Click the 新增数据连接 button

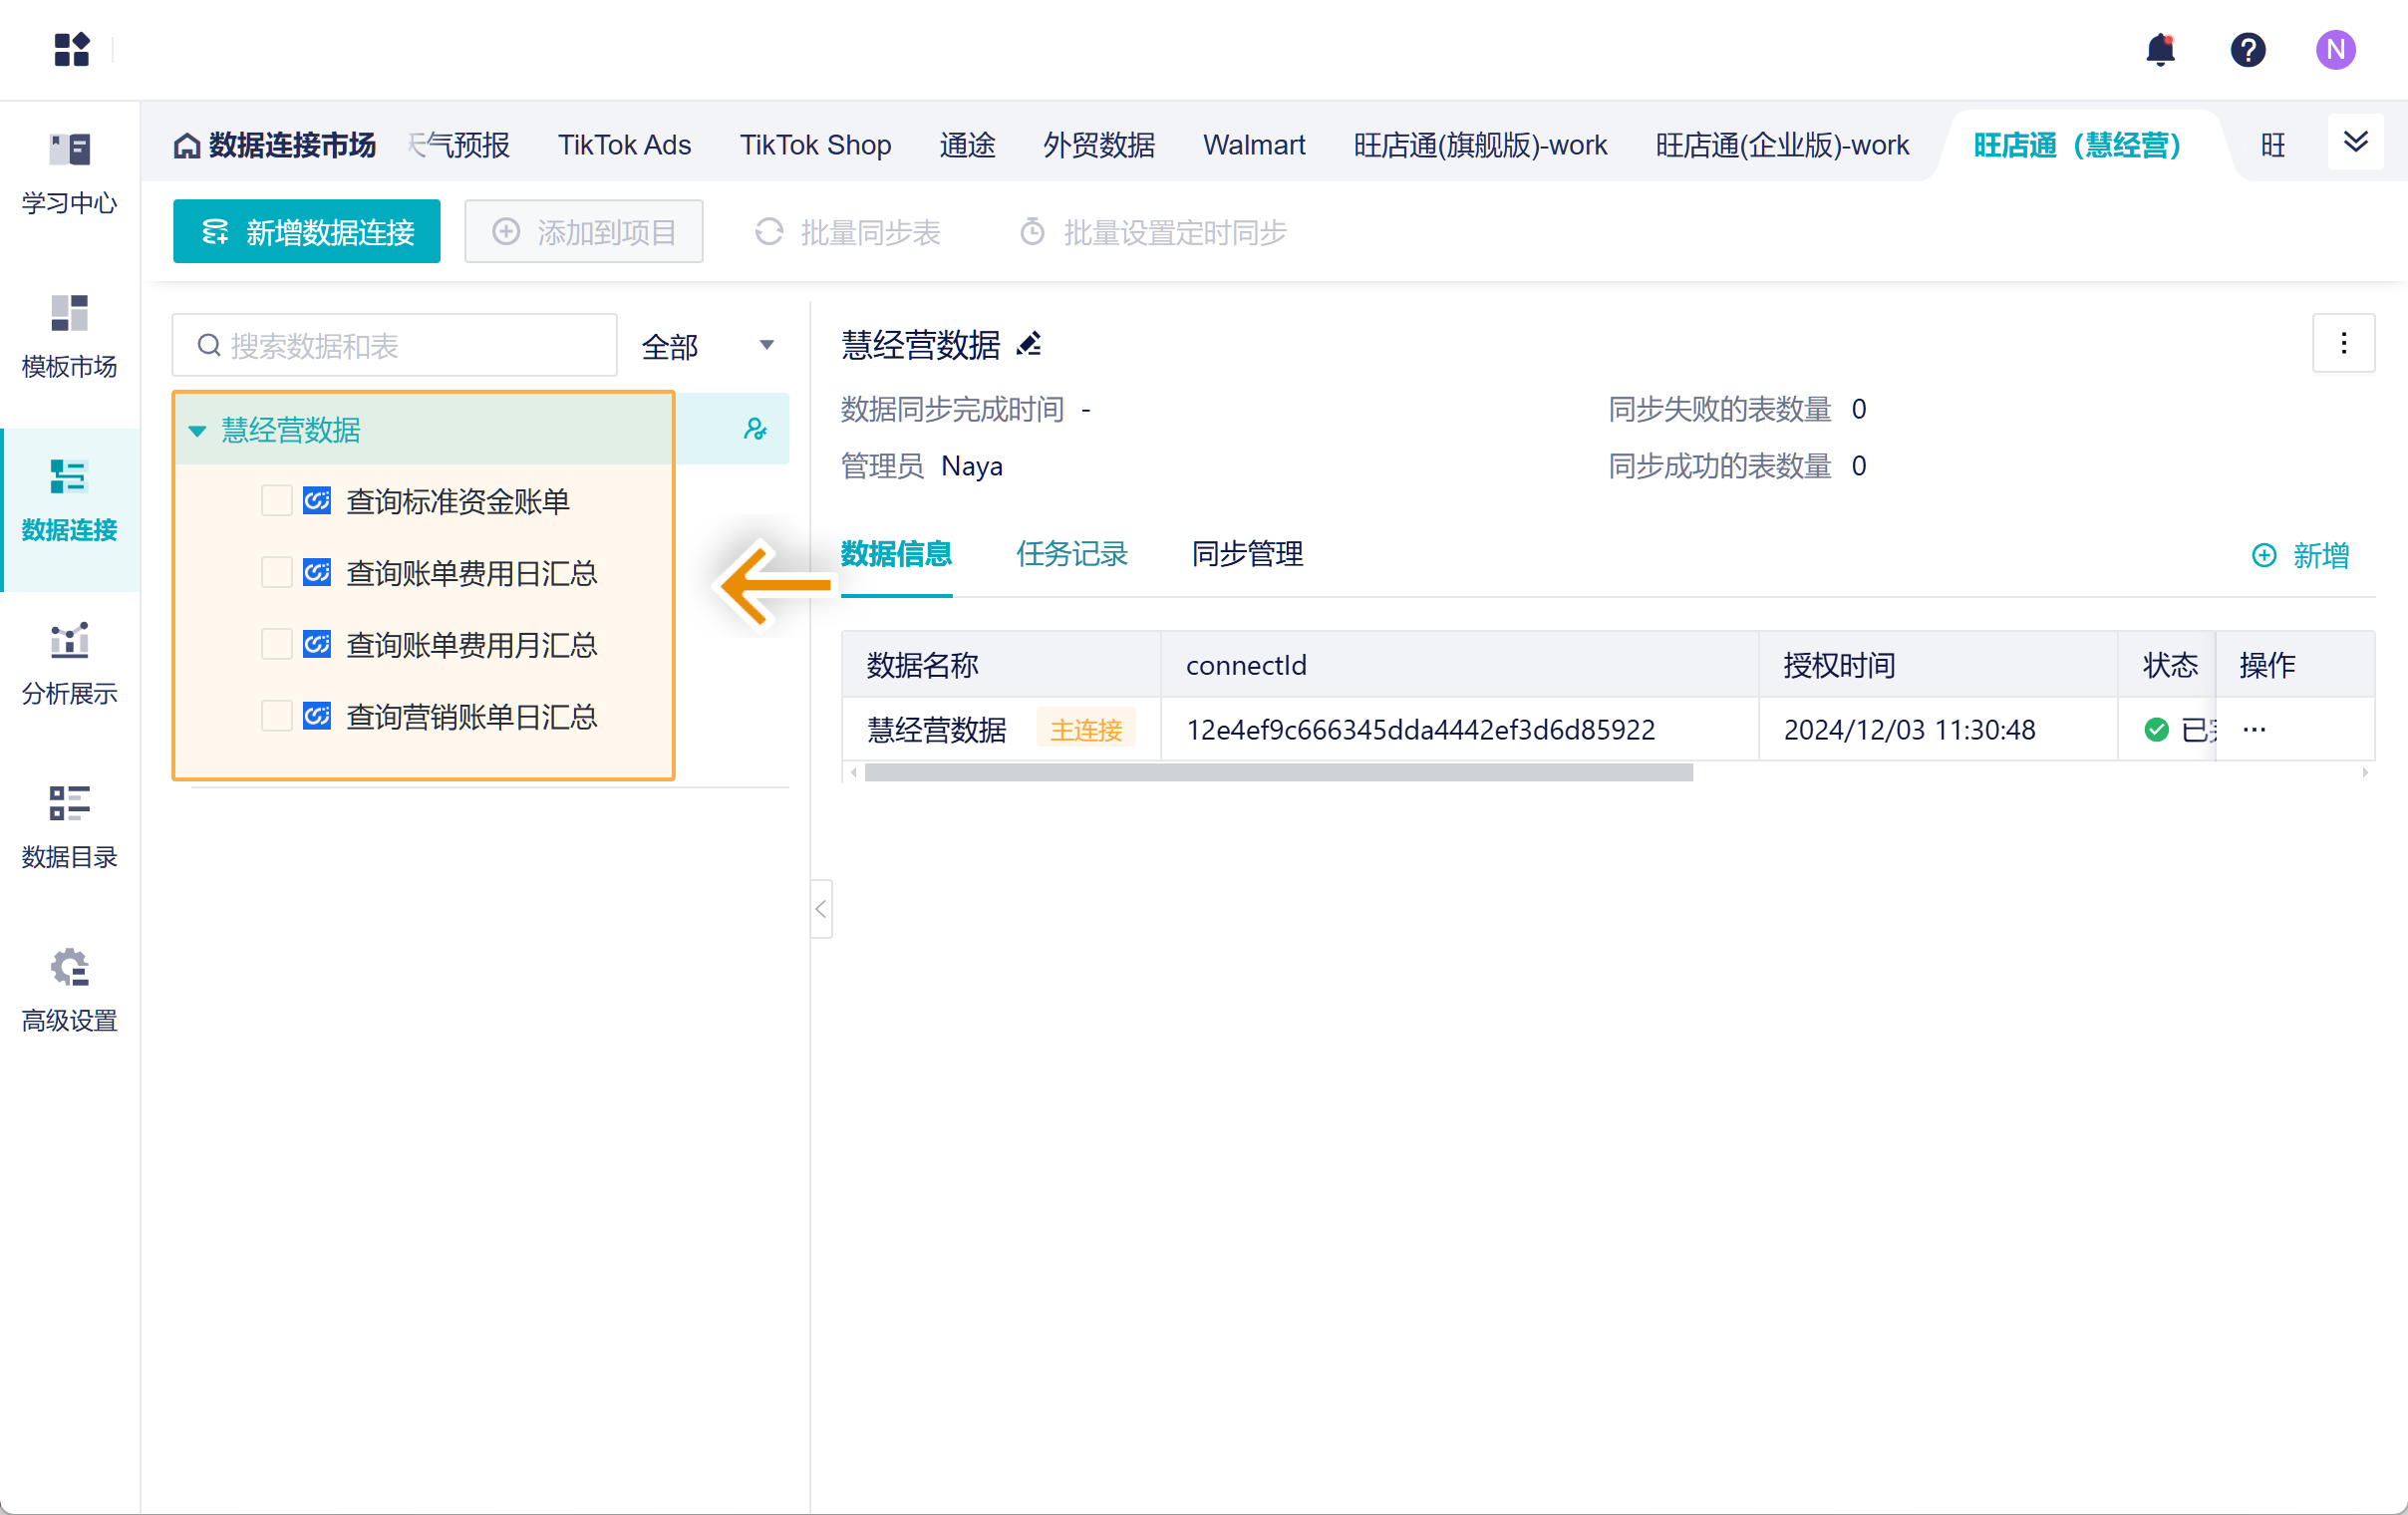click(x=306, y=232)
